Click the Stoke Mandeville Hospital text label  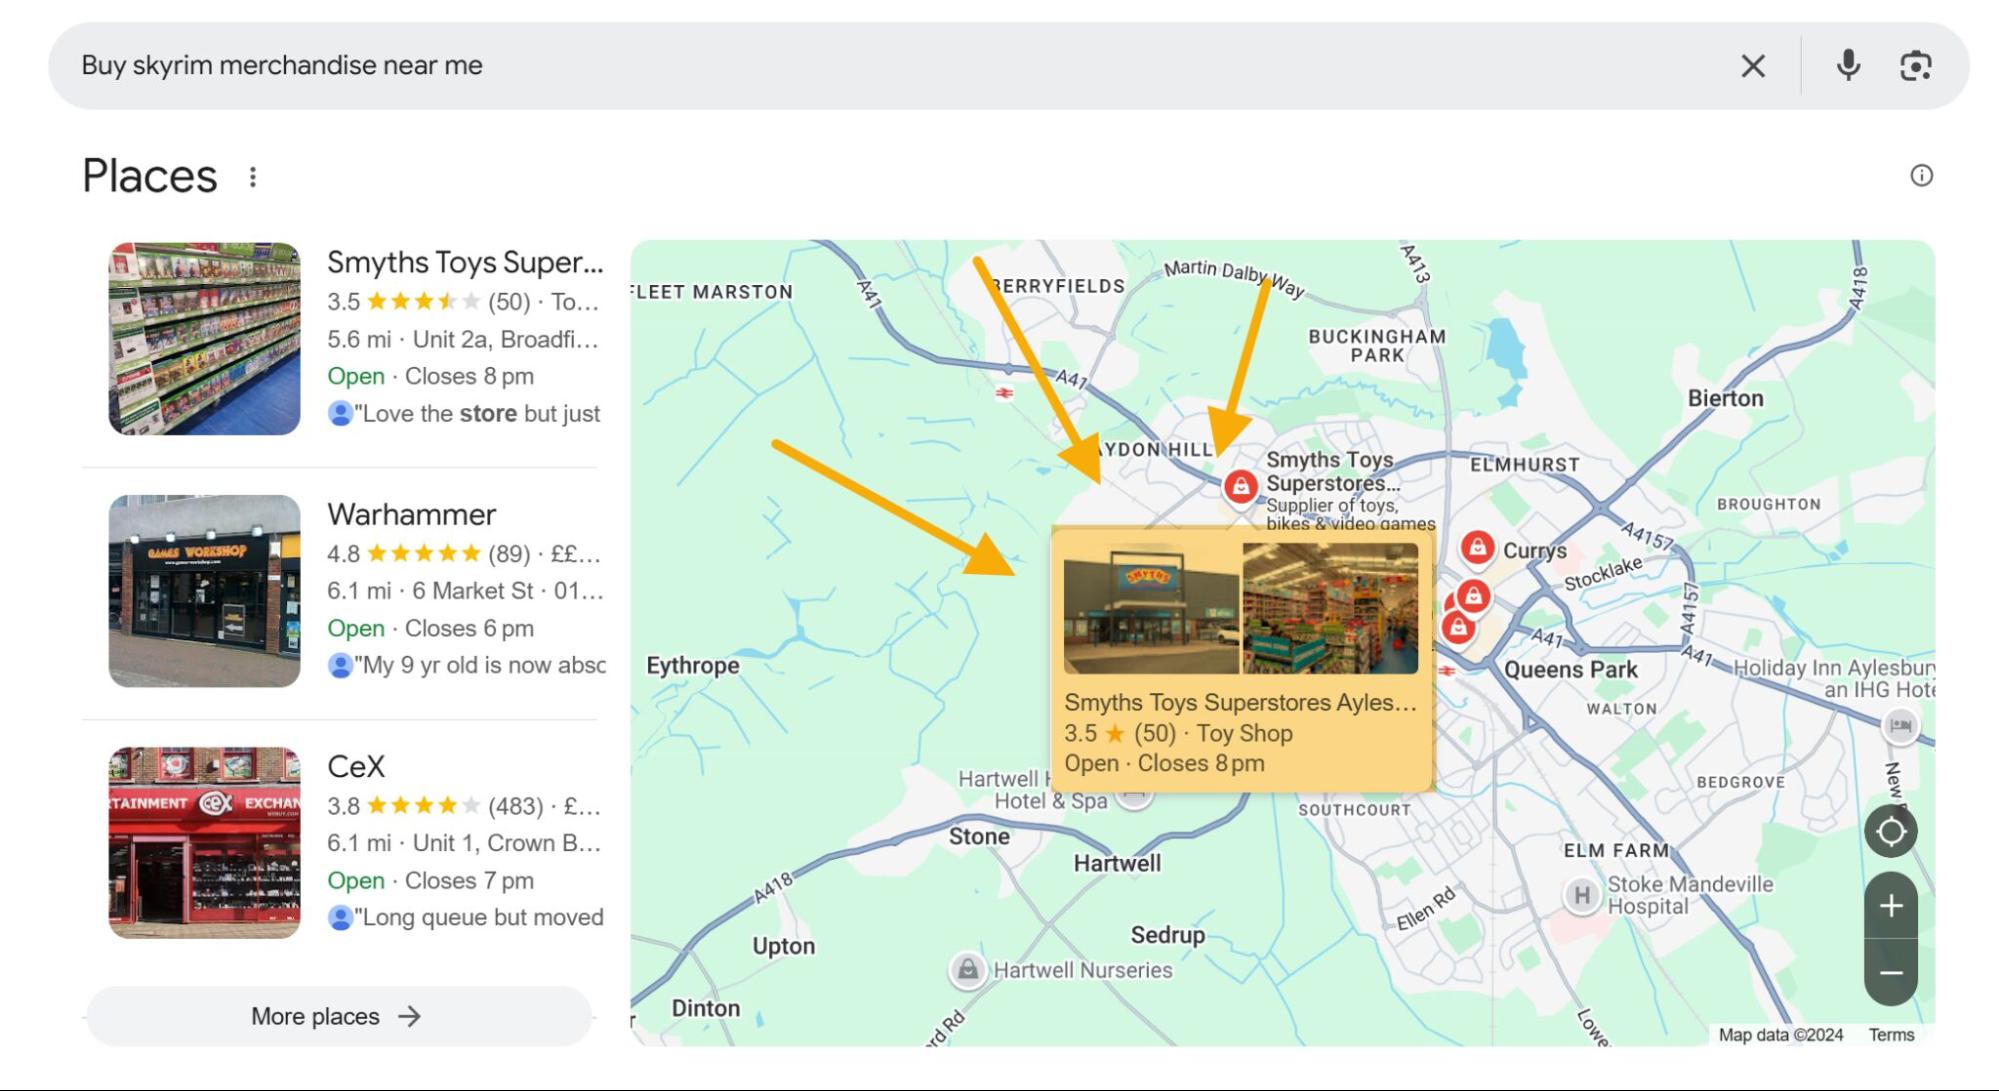(x=1689, y=895)
